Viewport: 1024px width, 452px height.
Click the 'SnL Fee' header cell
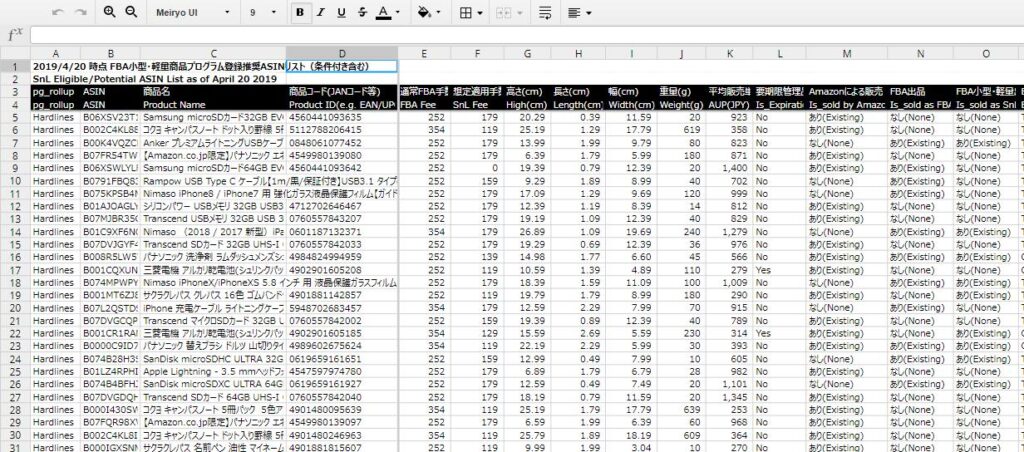(x=476, y=105)
